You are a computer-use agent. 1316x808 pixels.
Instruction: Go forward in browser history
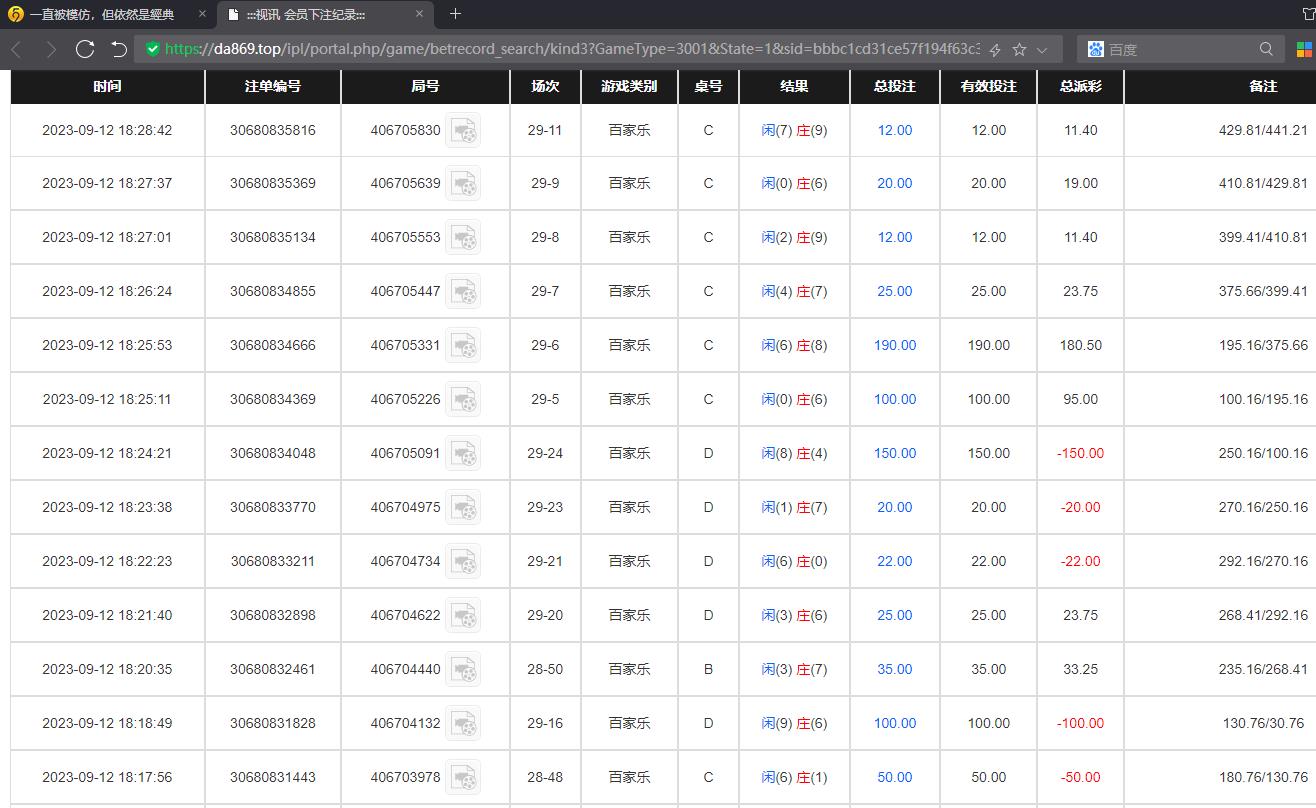click(51, 49)
